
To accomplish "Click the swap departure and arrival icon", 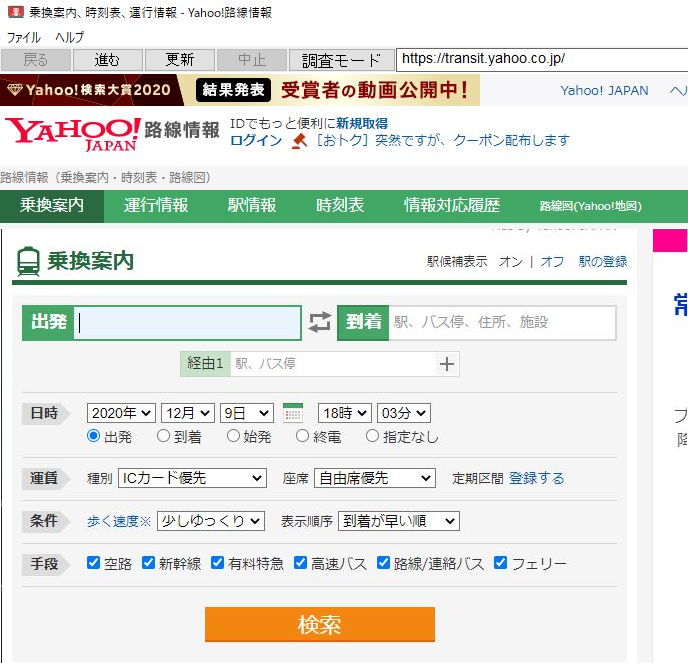I will coord(319,322).
